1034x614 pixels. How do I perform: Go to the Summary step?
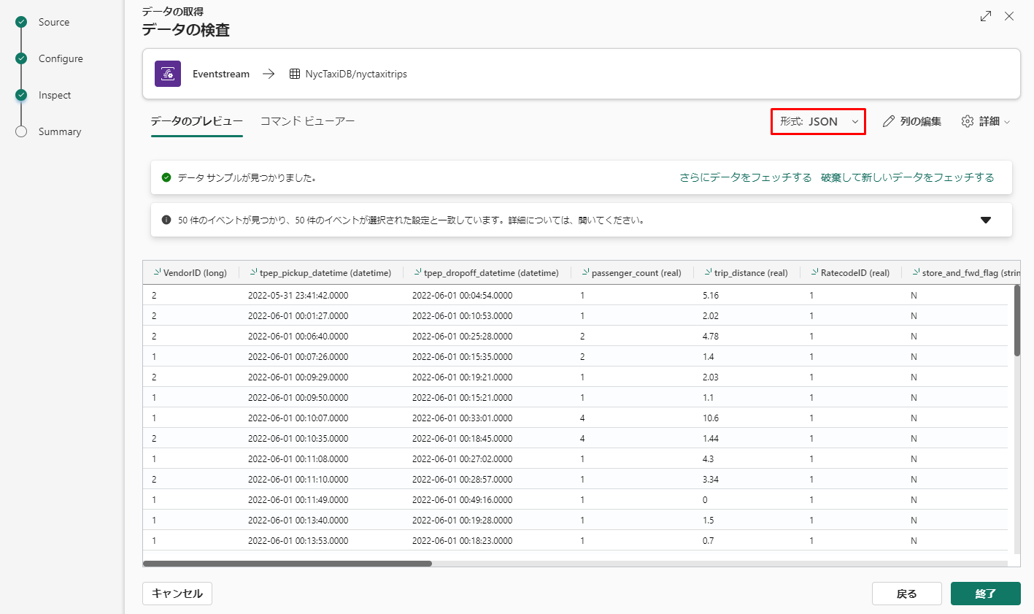click(x=59, y=132)
